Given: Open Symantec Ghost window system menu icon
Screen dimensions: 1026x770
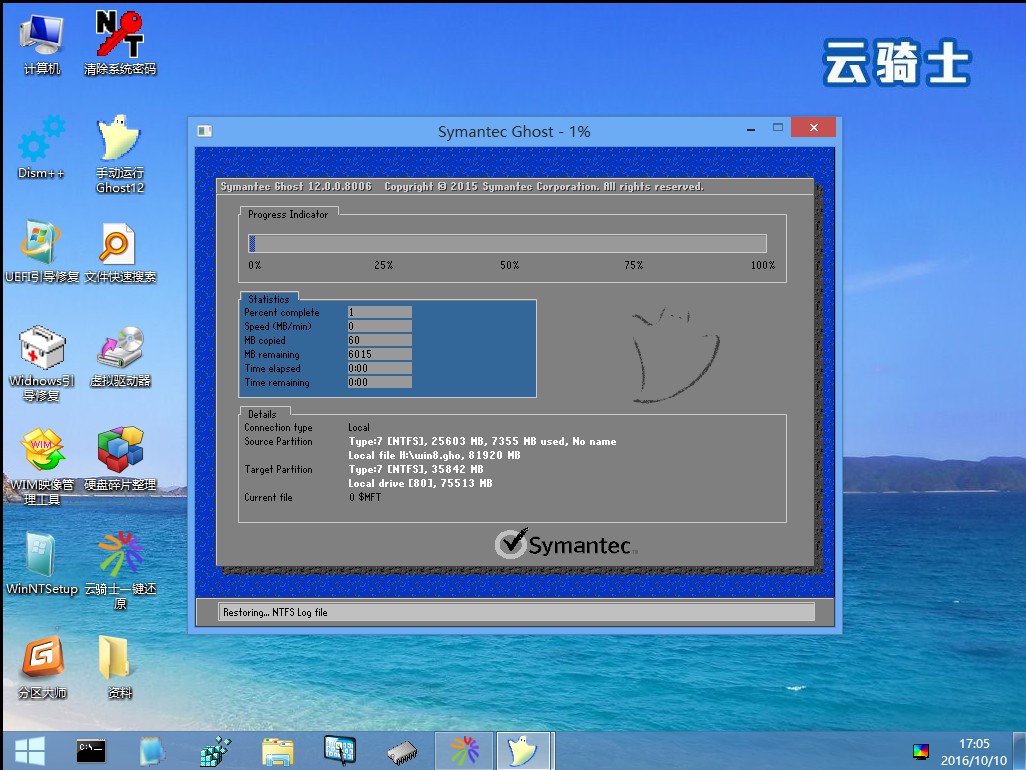Looking at the screenshot, I should tap(205, 131).
